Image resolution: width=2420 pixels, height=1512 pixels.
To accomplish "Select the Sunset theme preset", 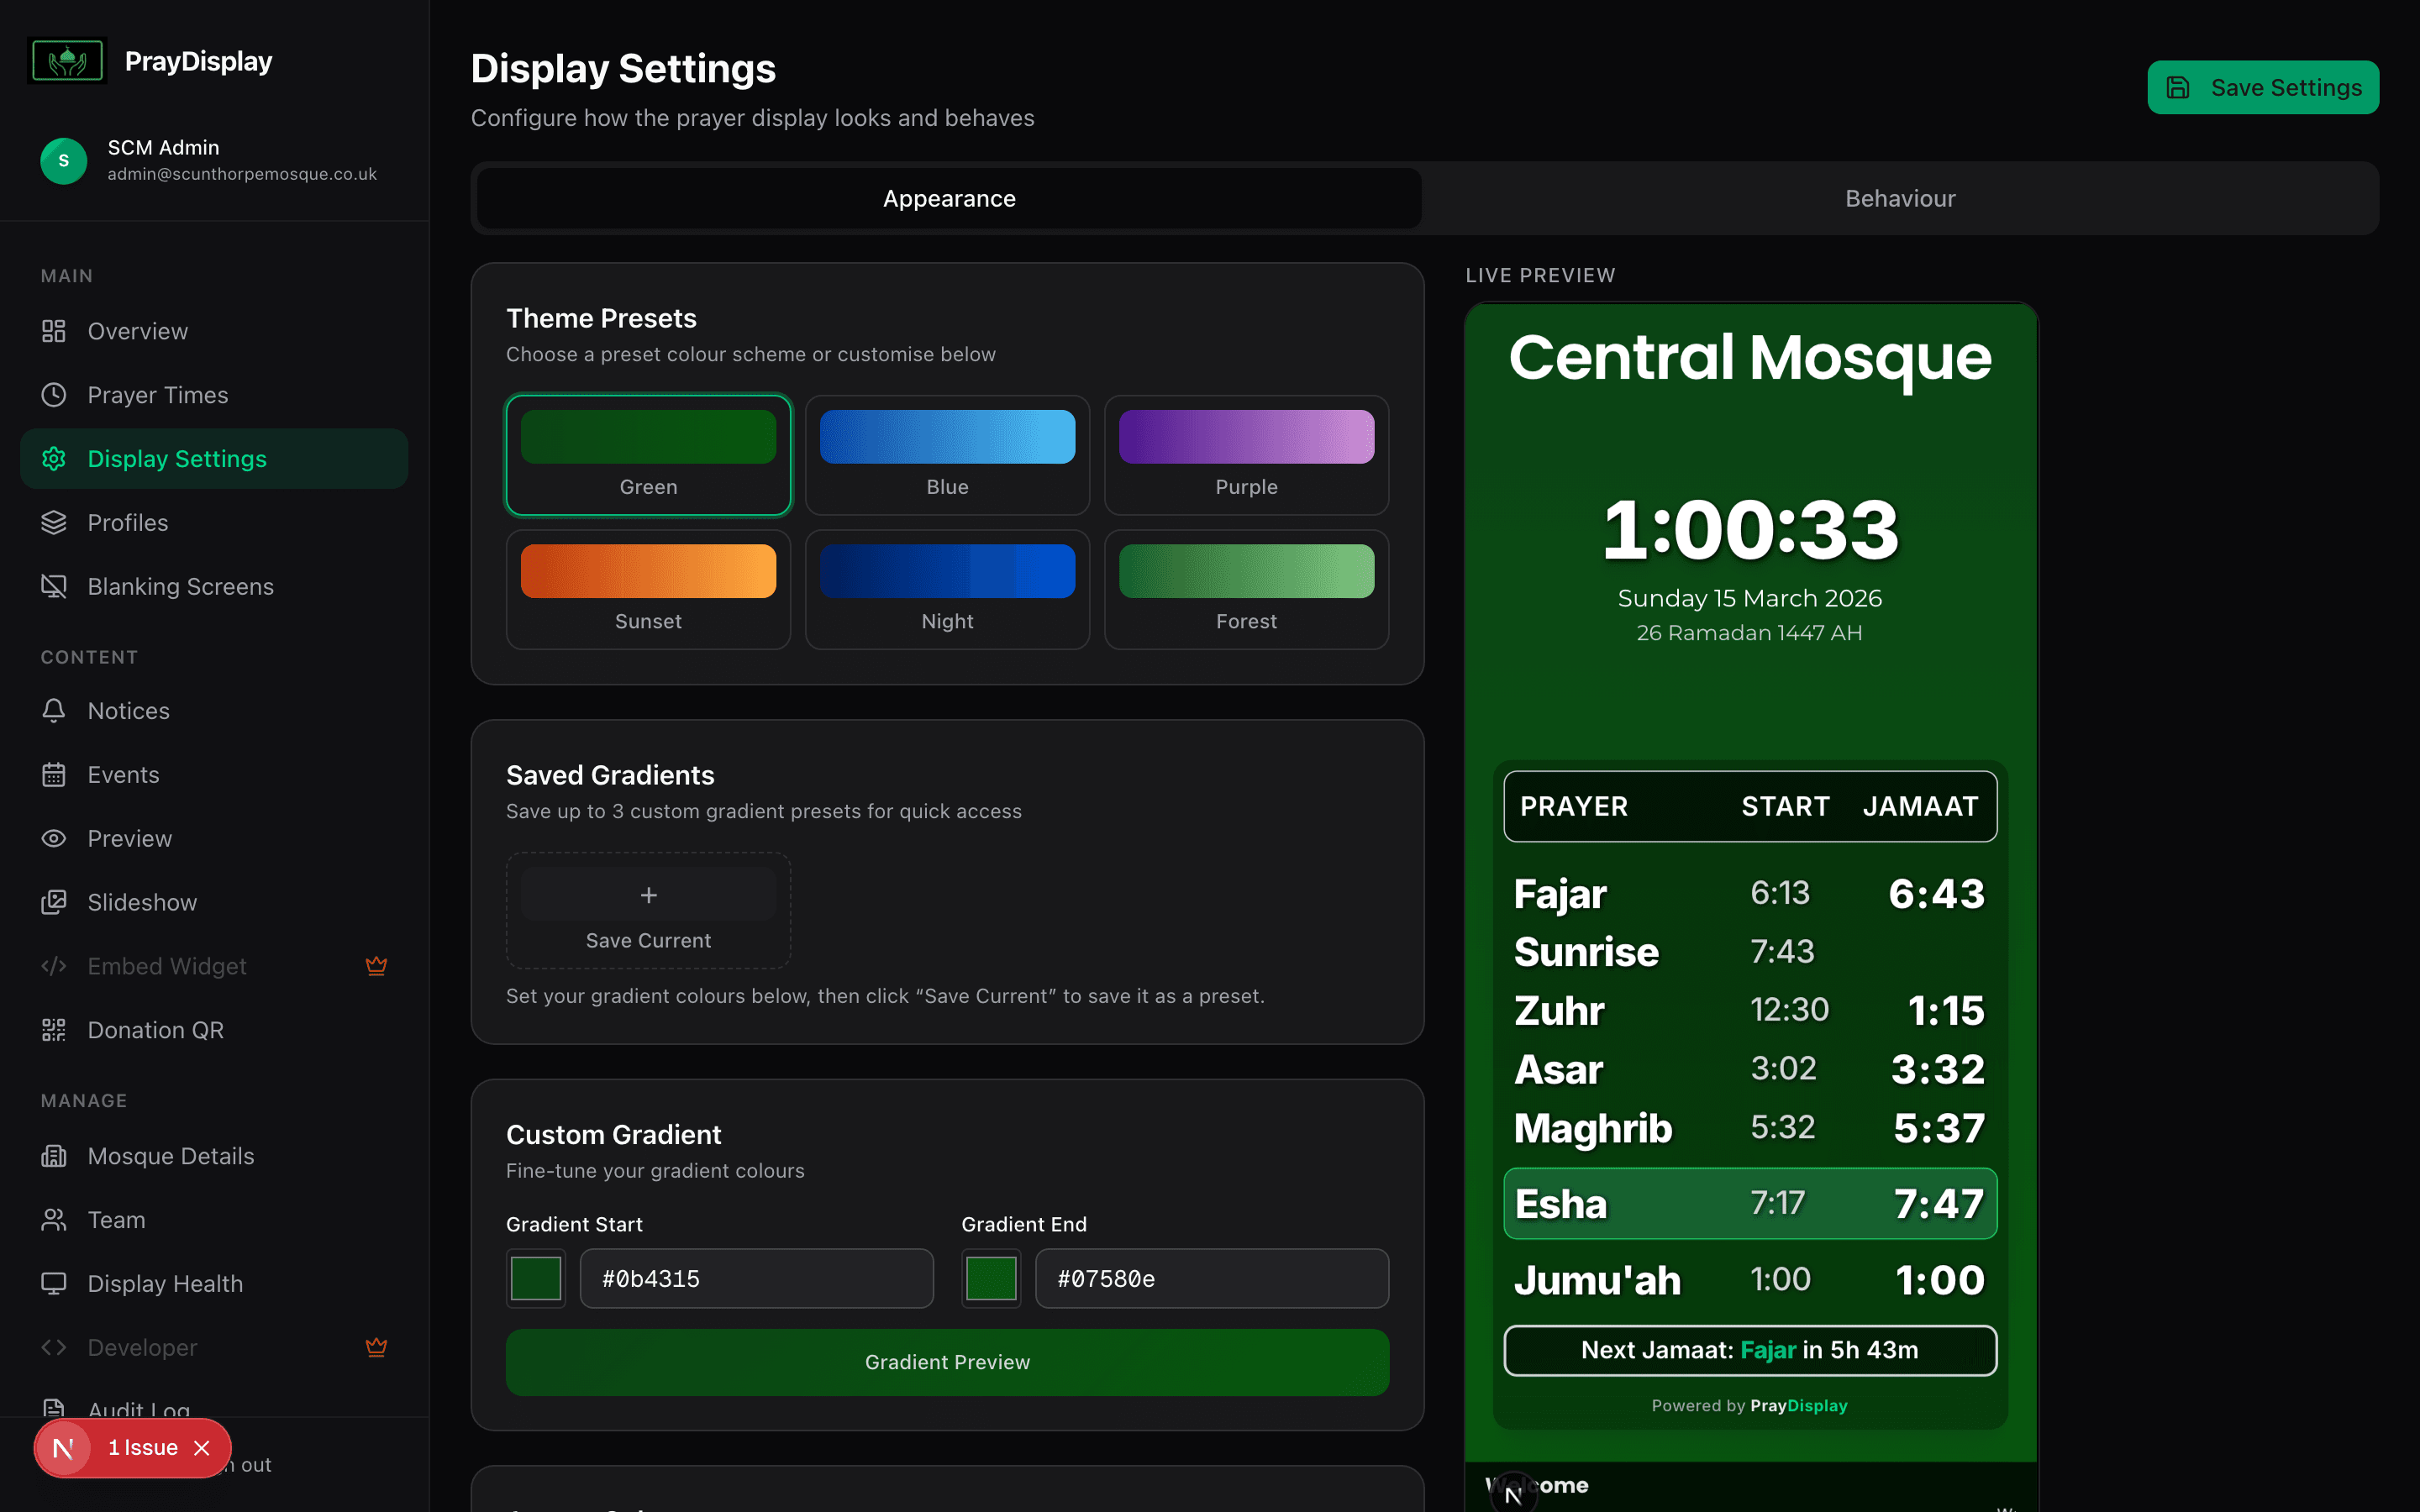I will point(648,589).
